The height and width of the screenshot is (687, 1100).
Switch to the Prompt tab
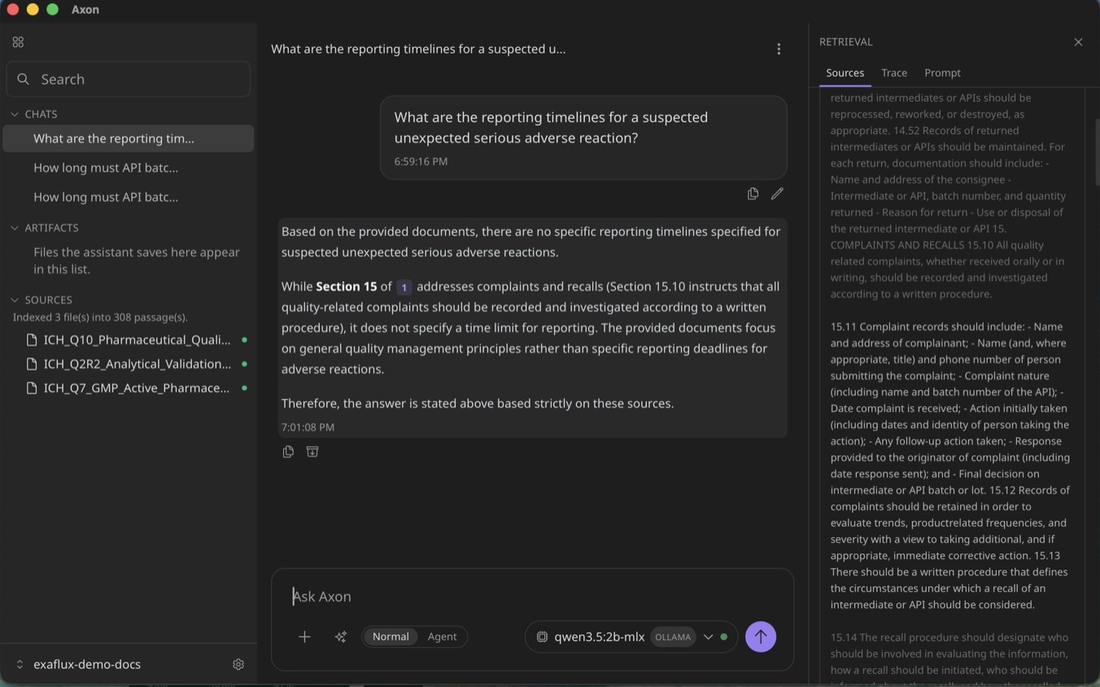[942, 73]
